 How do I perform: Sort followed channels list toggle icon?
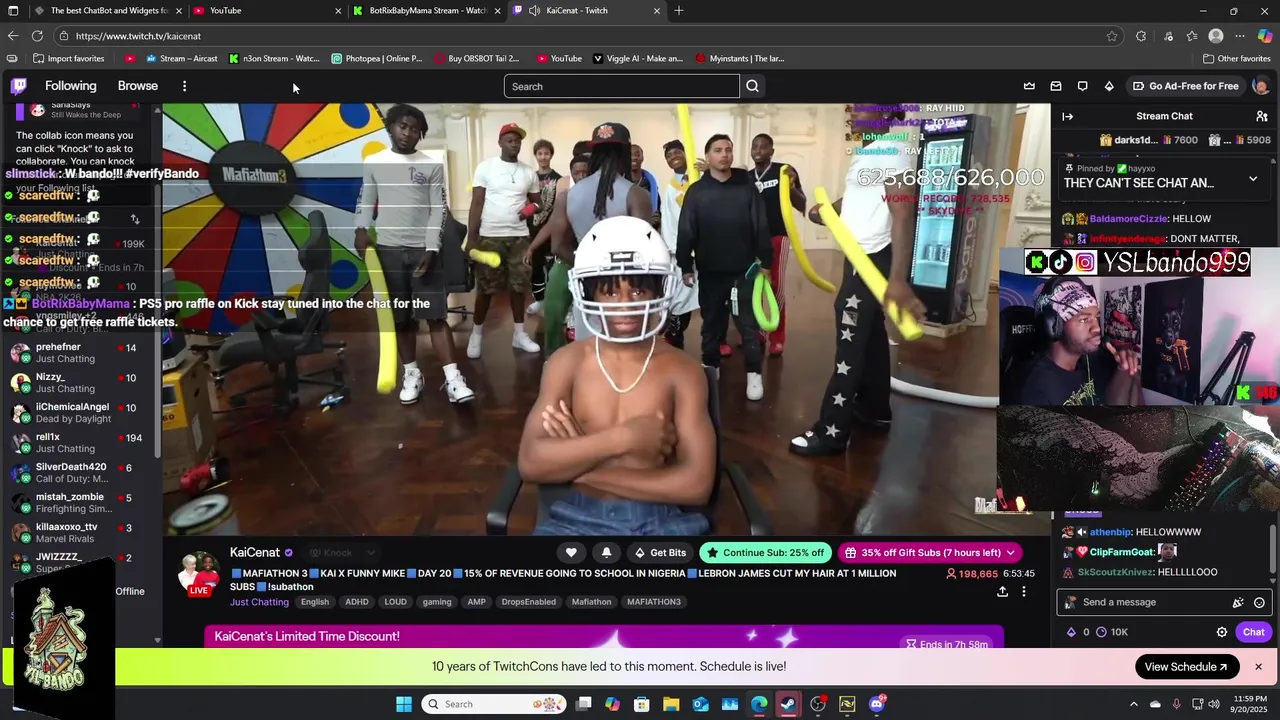tap(135, 219)
